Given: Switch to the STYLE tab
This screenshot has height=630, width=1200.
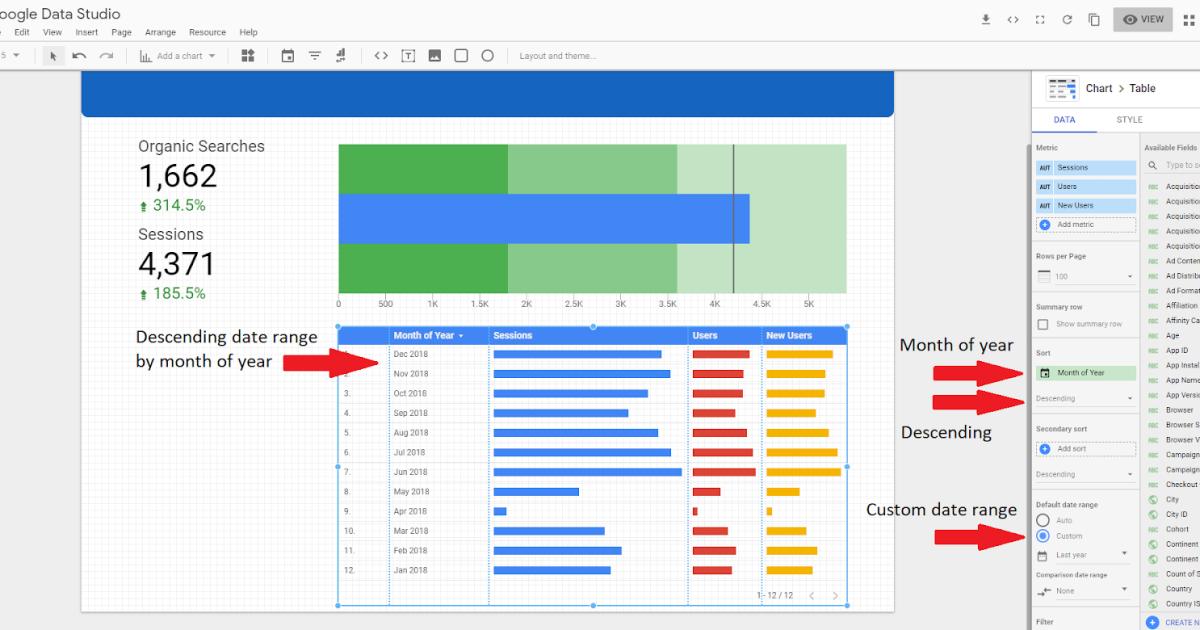Looking at the screenshot, I should 1129,120.
